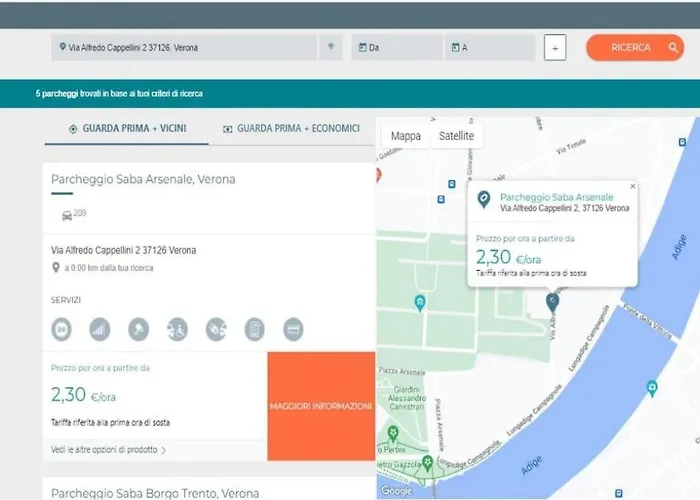Select the Satellite map view
The height and width of the screenshot is (500, 700).
coord(456,136)
